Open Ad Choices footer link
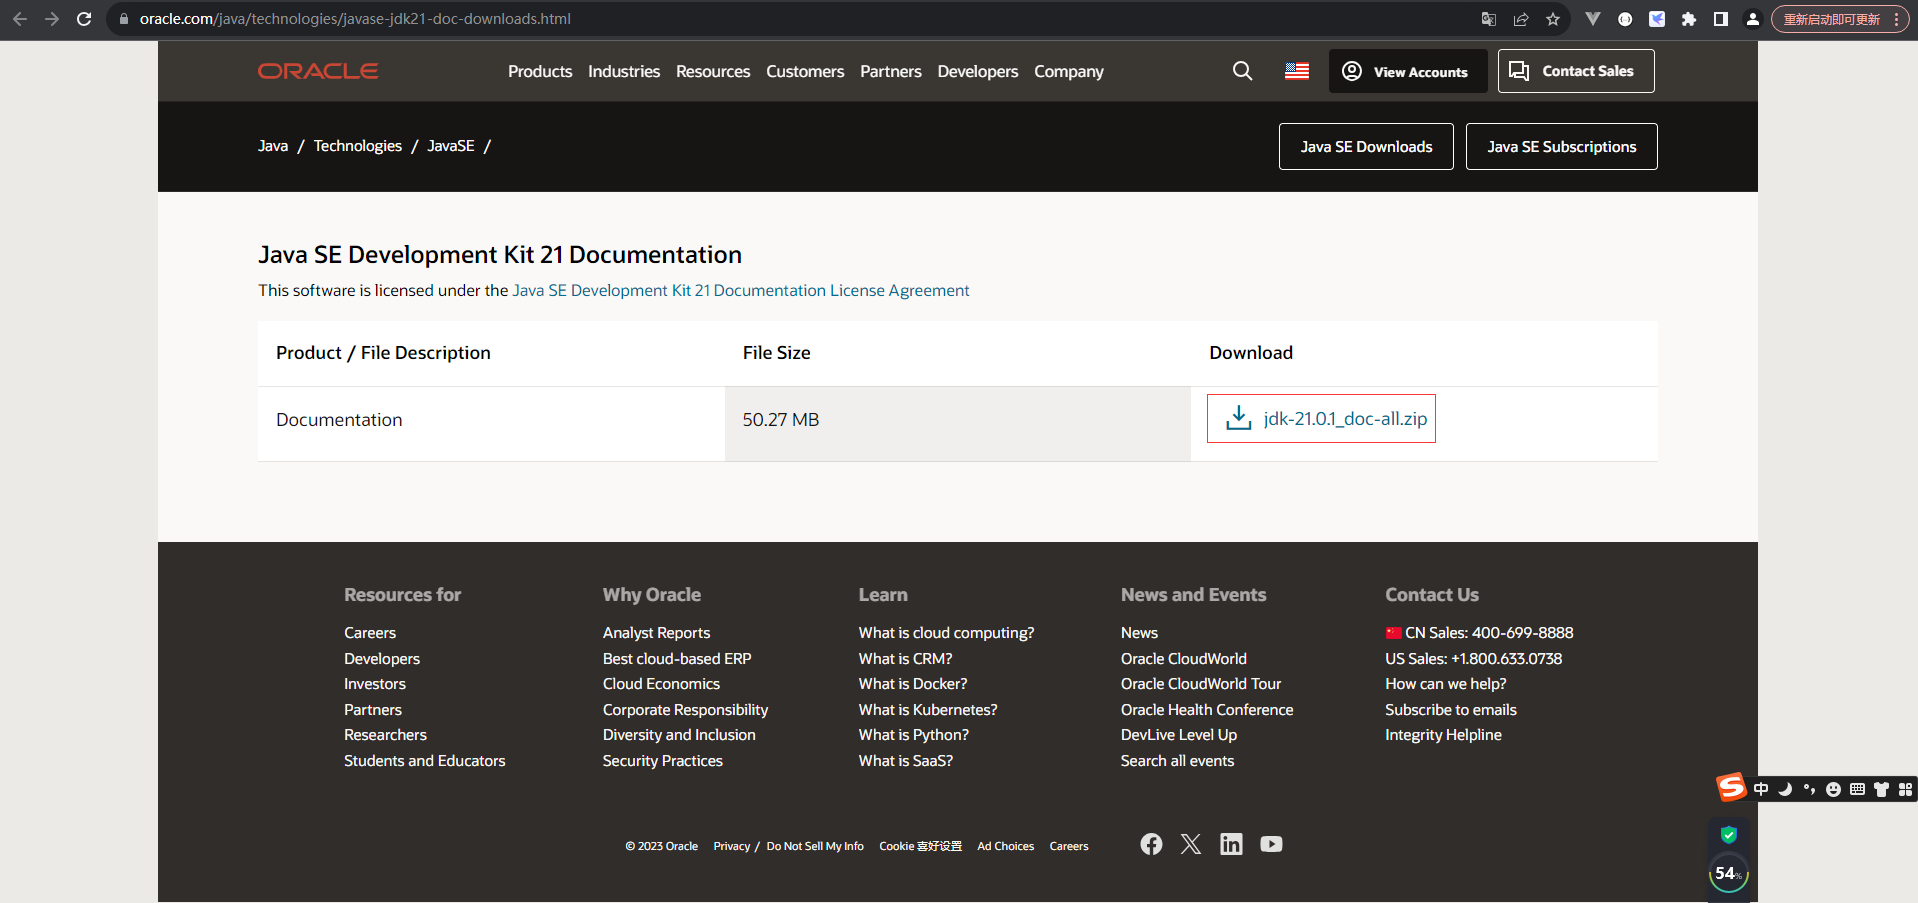This screenshot has width=1918, height=903. tap(1005, 846)
